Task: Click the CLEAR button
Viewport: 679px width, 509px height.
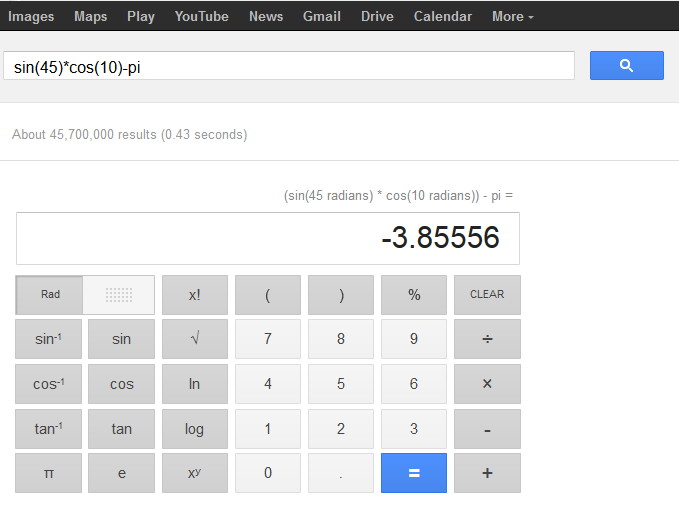Action: (487, 295)
